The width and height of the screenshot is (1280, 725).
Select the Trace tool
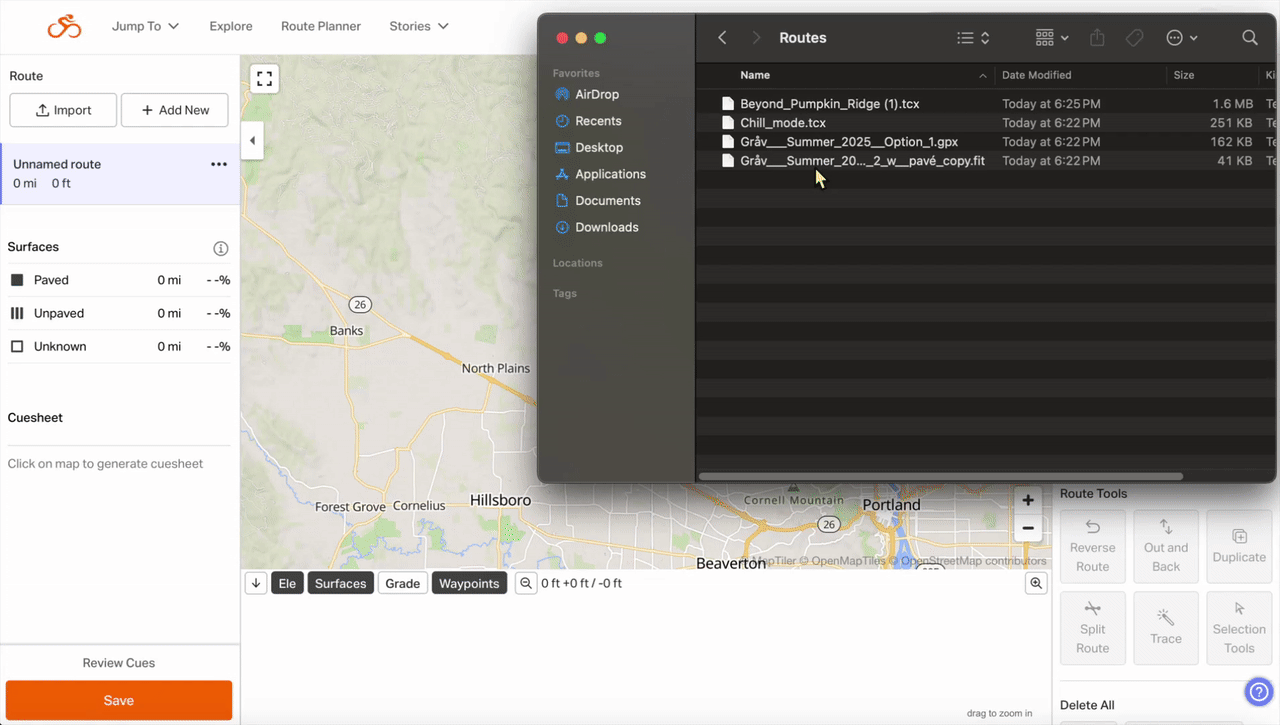point(1166,628)
